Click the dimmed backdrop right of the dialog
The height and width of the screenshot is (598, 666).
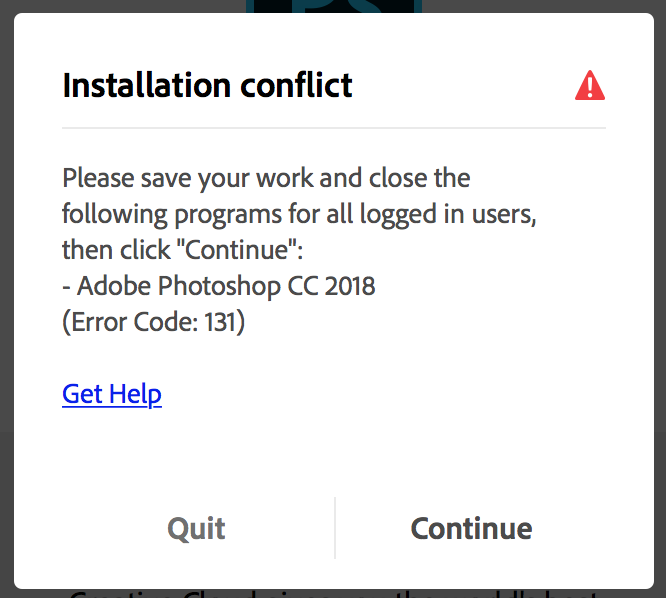coord(660,299)
